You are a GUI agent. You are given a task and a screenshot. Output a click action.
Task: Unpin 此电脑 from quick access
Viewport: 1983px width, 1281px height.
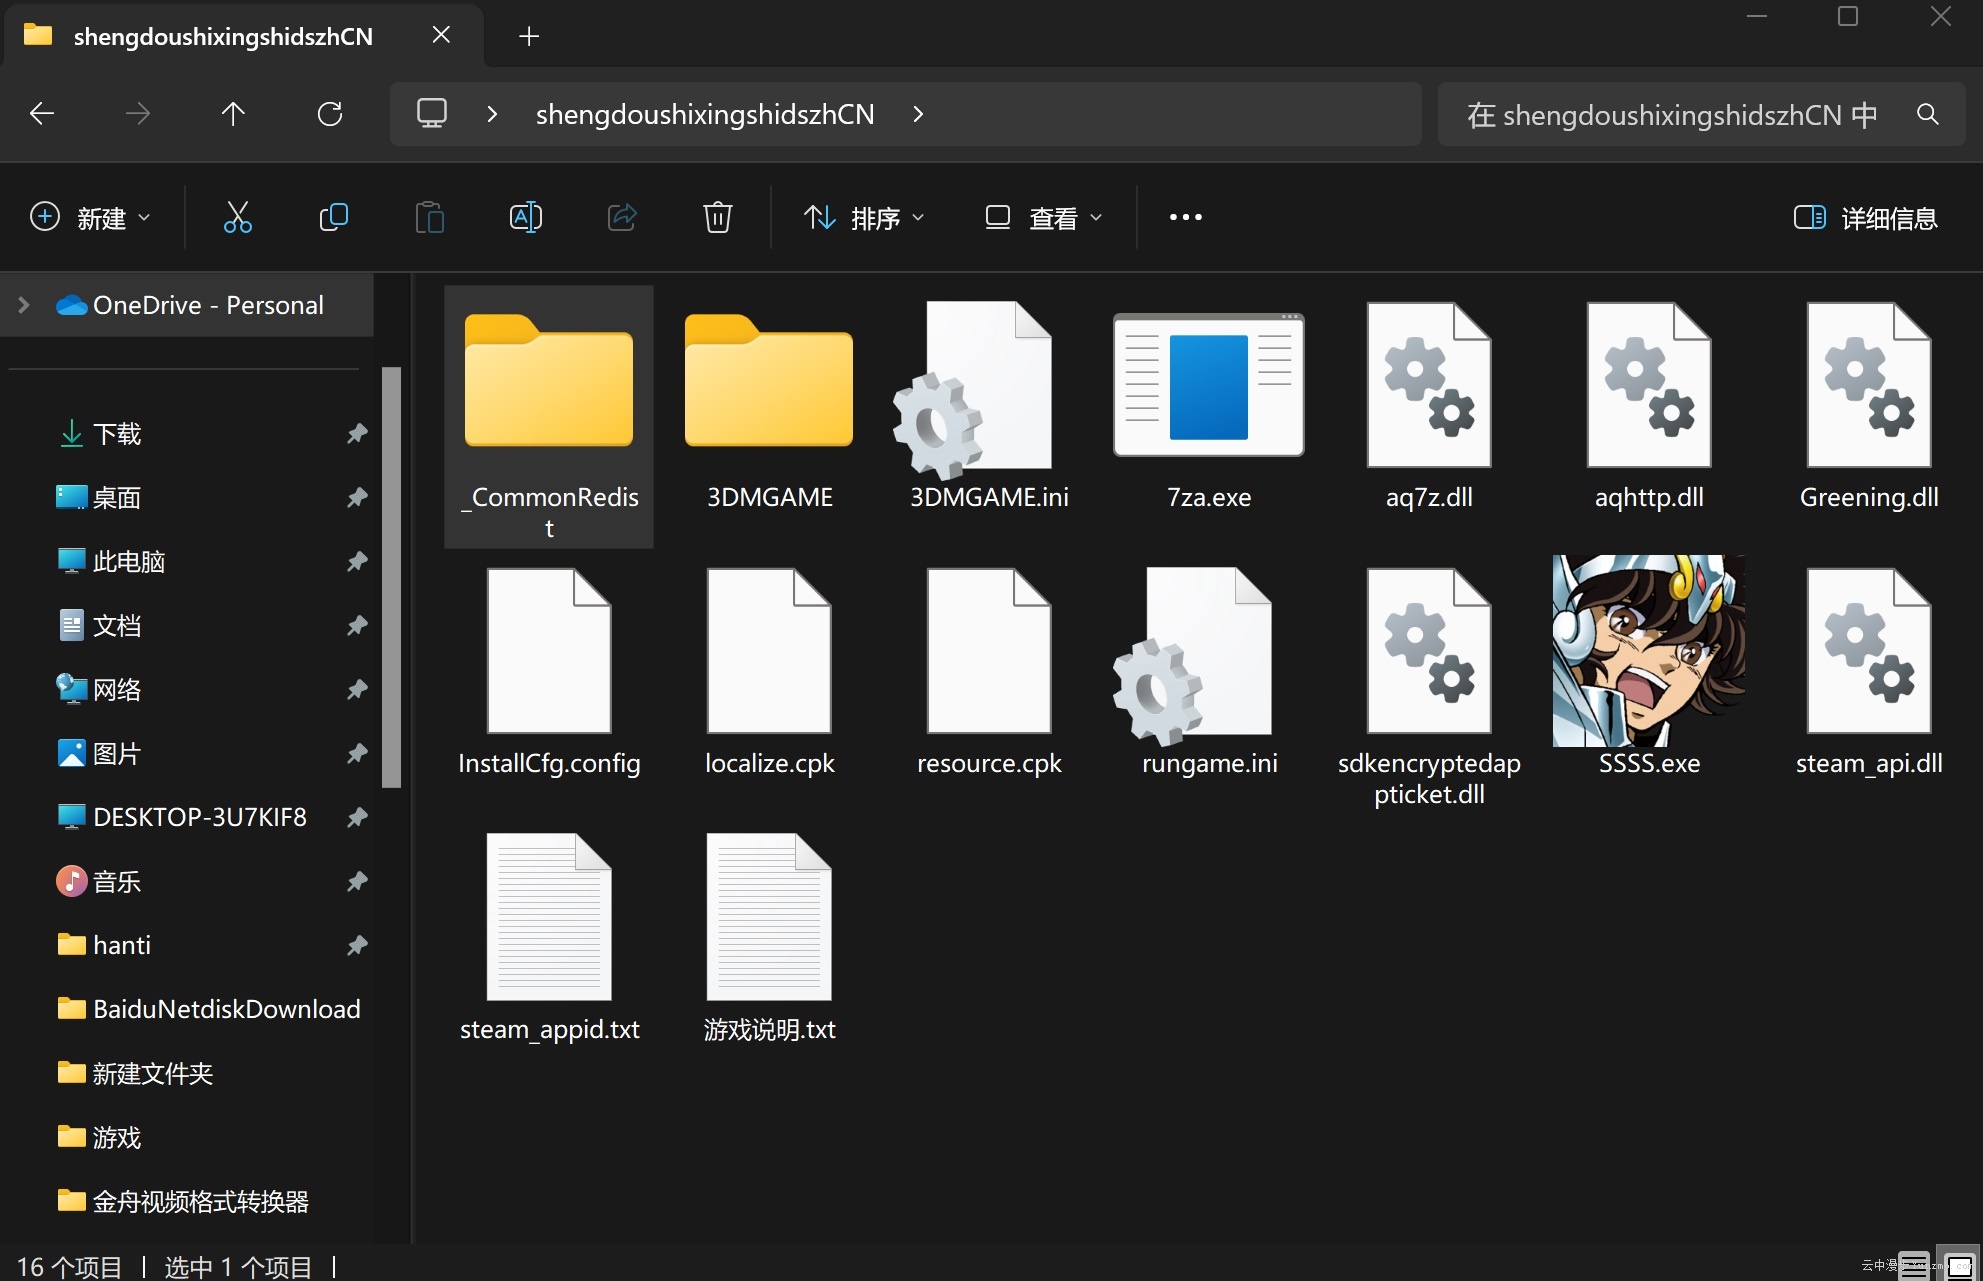357,561
